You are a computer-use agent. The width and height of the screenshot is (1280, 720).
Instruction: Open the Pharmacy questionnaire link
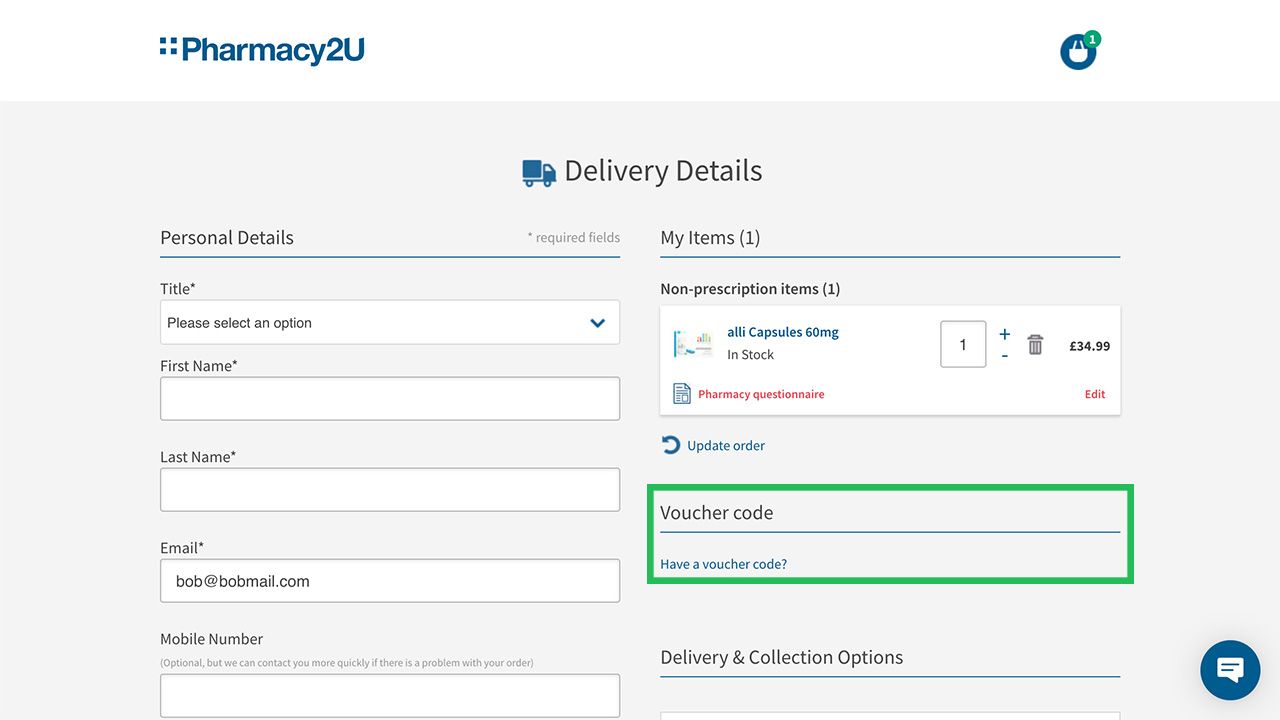(x=761, y=394)
